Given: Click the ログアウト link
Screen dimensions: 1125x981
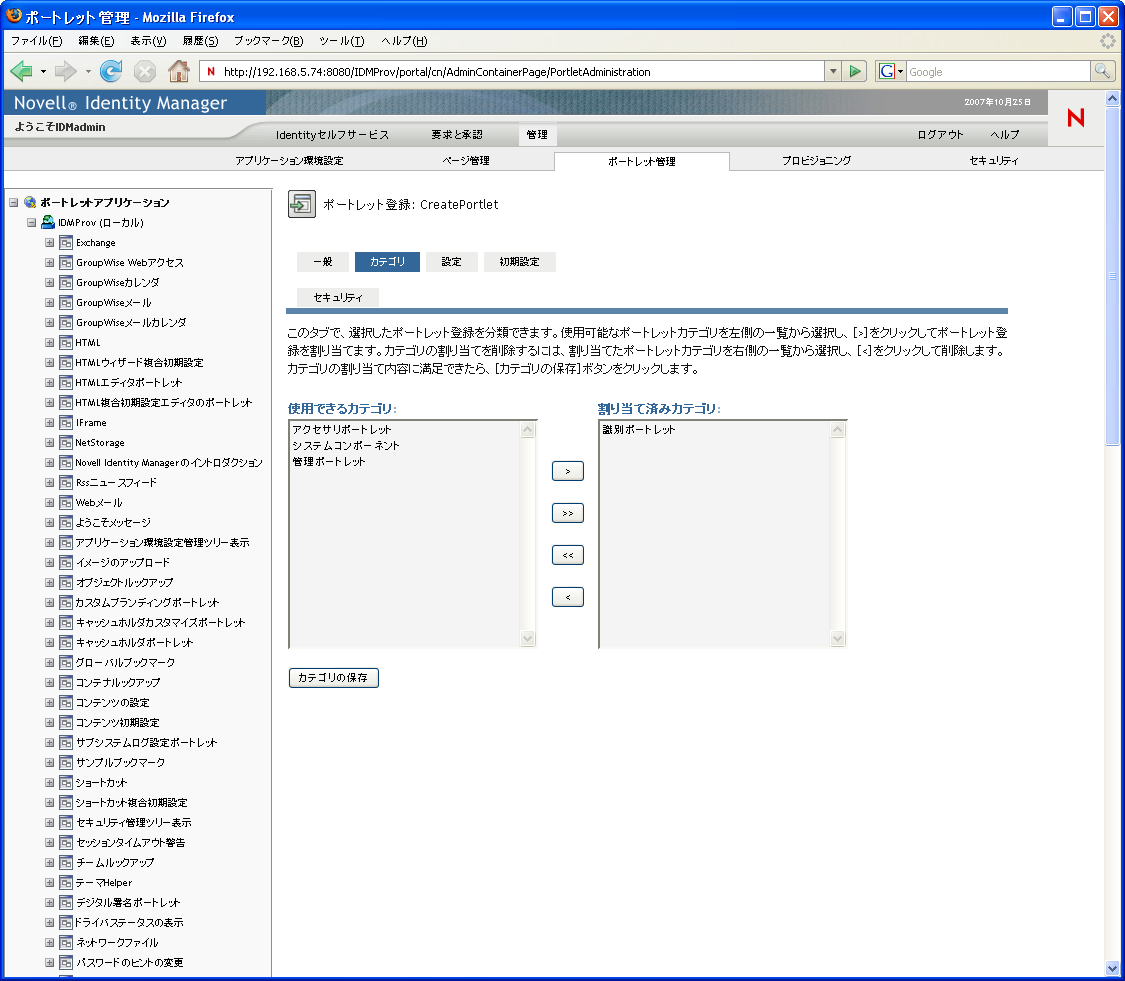Looking at the screenshot, I should (x=940, y=135).
